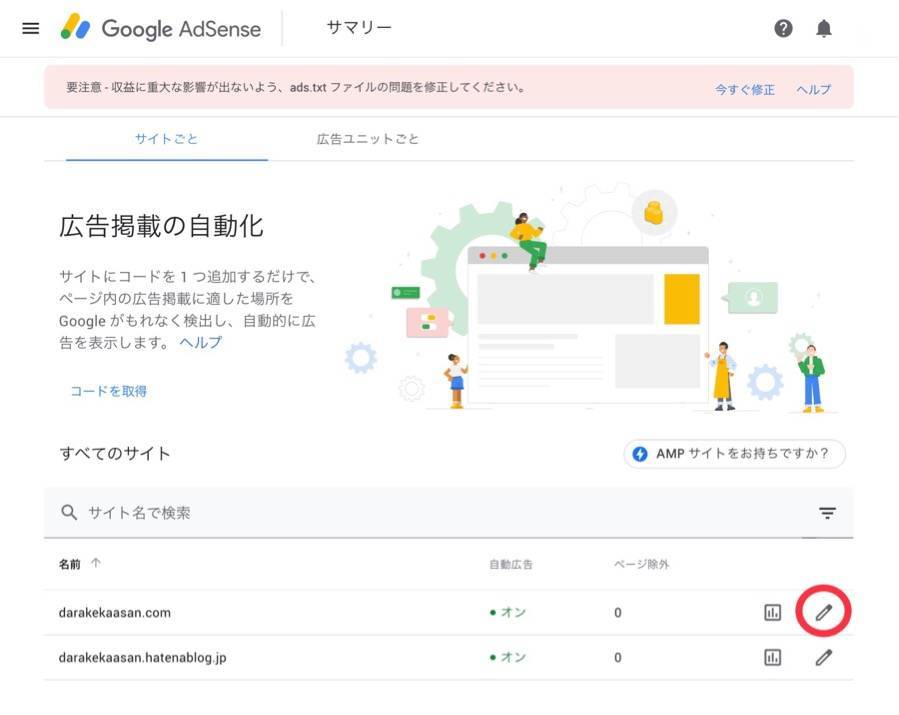Switch to the サイトごと tab
Viewport: 899px width, 715px height.
pos(166,139)
